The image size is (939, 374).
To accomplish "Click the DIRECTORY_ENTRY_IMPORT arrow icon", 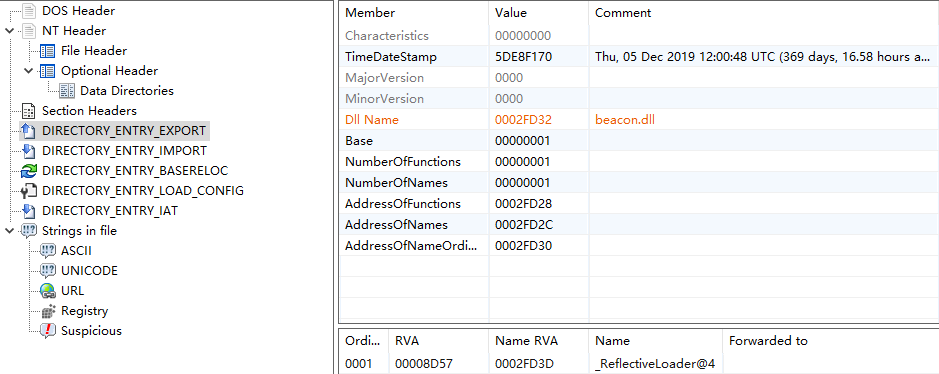I will 29,150.
